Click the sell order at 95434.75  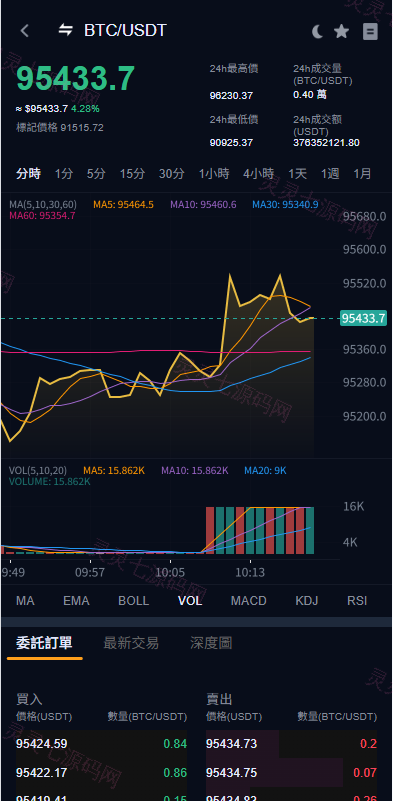click(x=291, y=772)
